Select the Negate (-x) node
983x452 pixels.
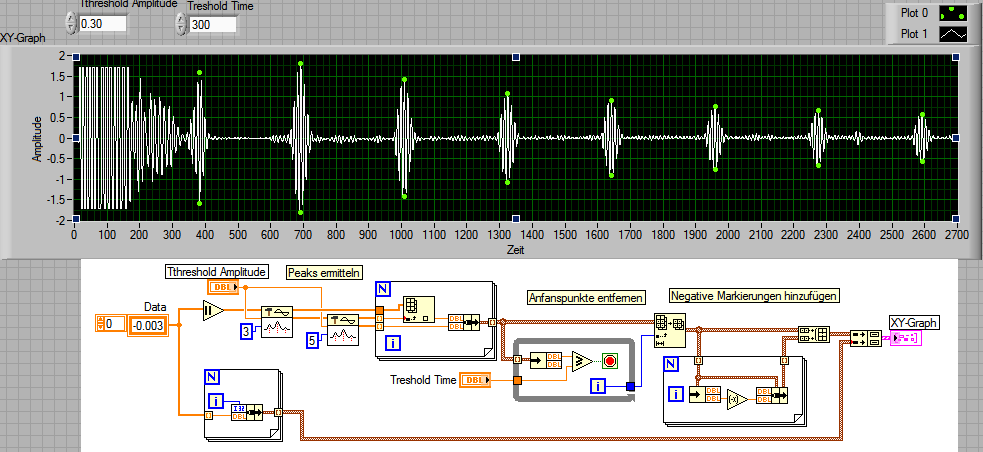click(737, 398)
